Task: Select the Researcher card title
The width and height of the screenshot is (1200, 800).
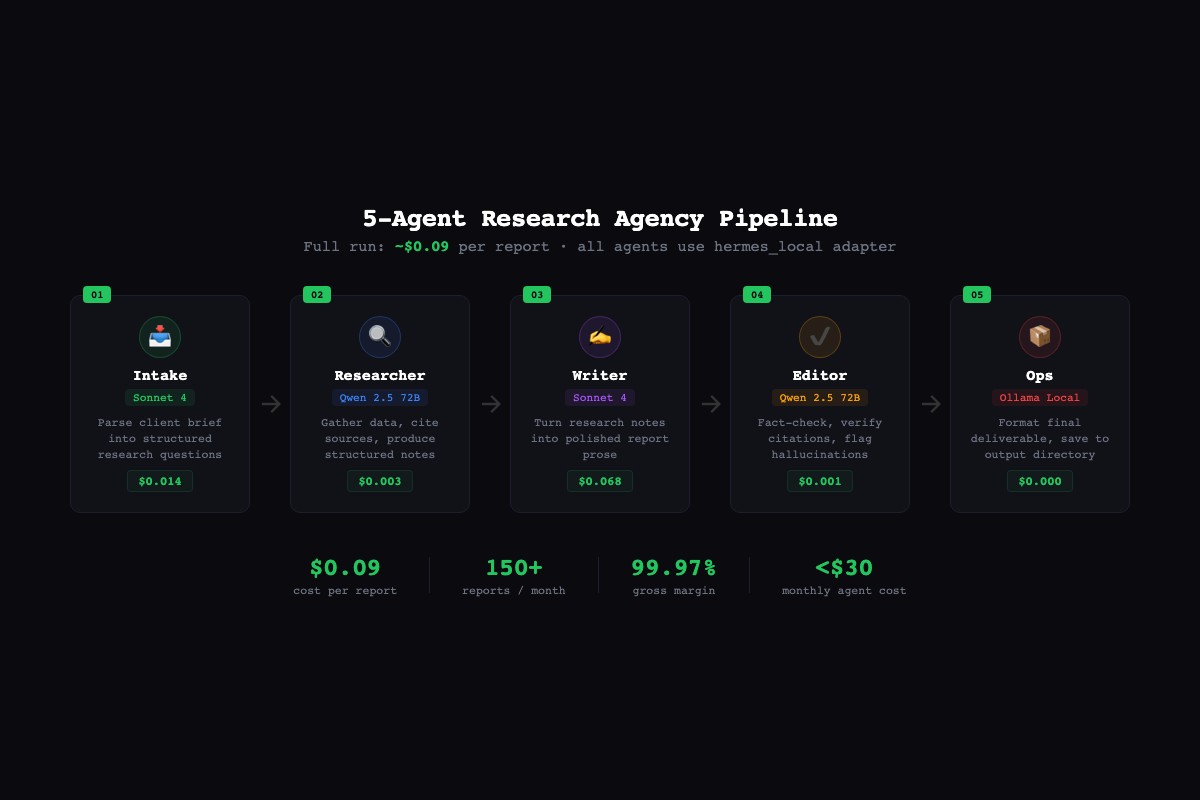Action: [x=380, y=376]
